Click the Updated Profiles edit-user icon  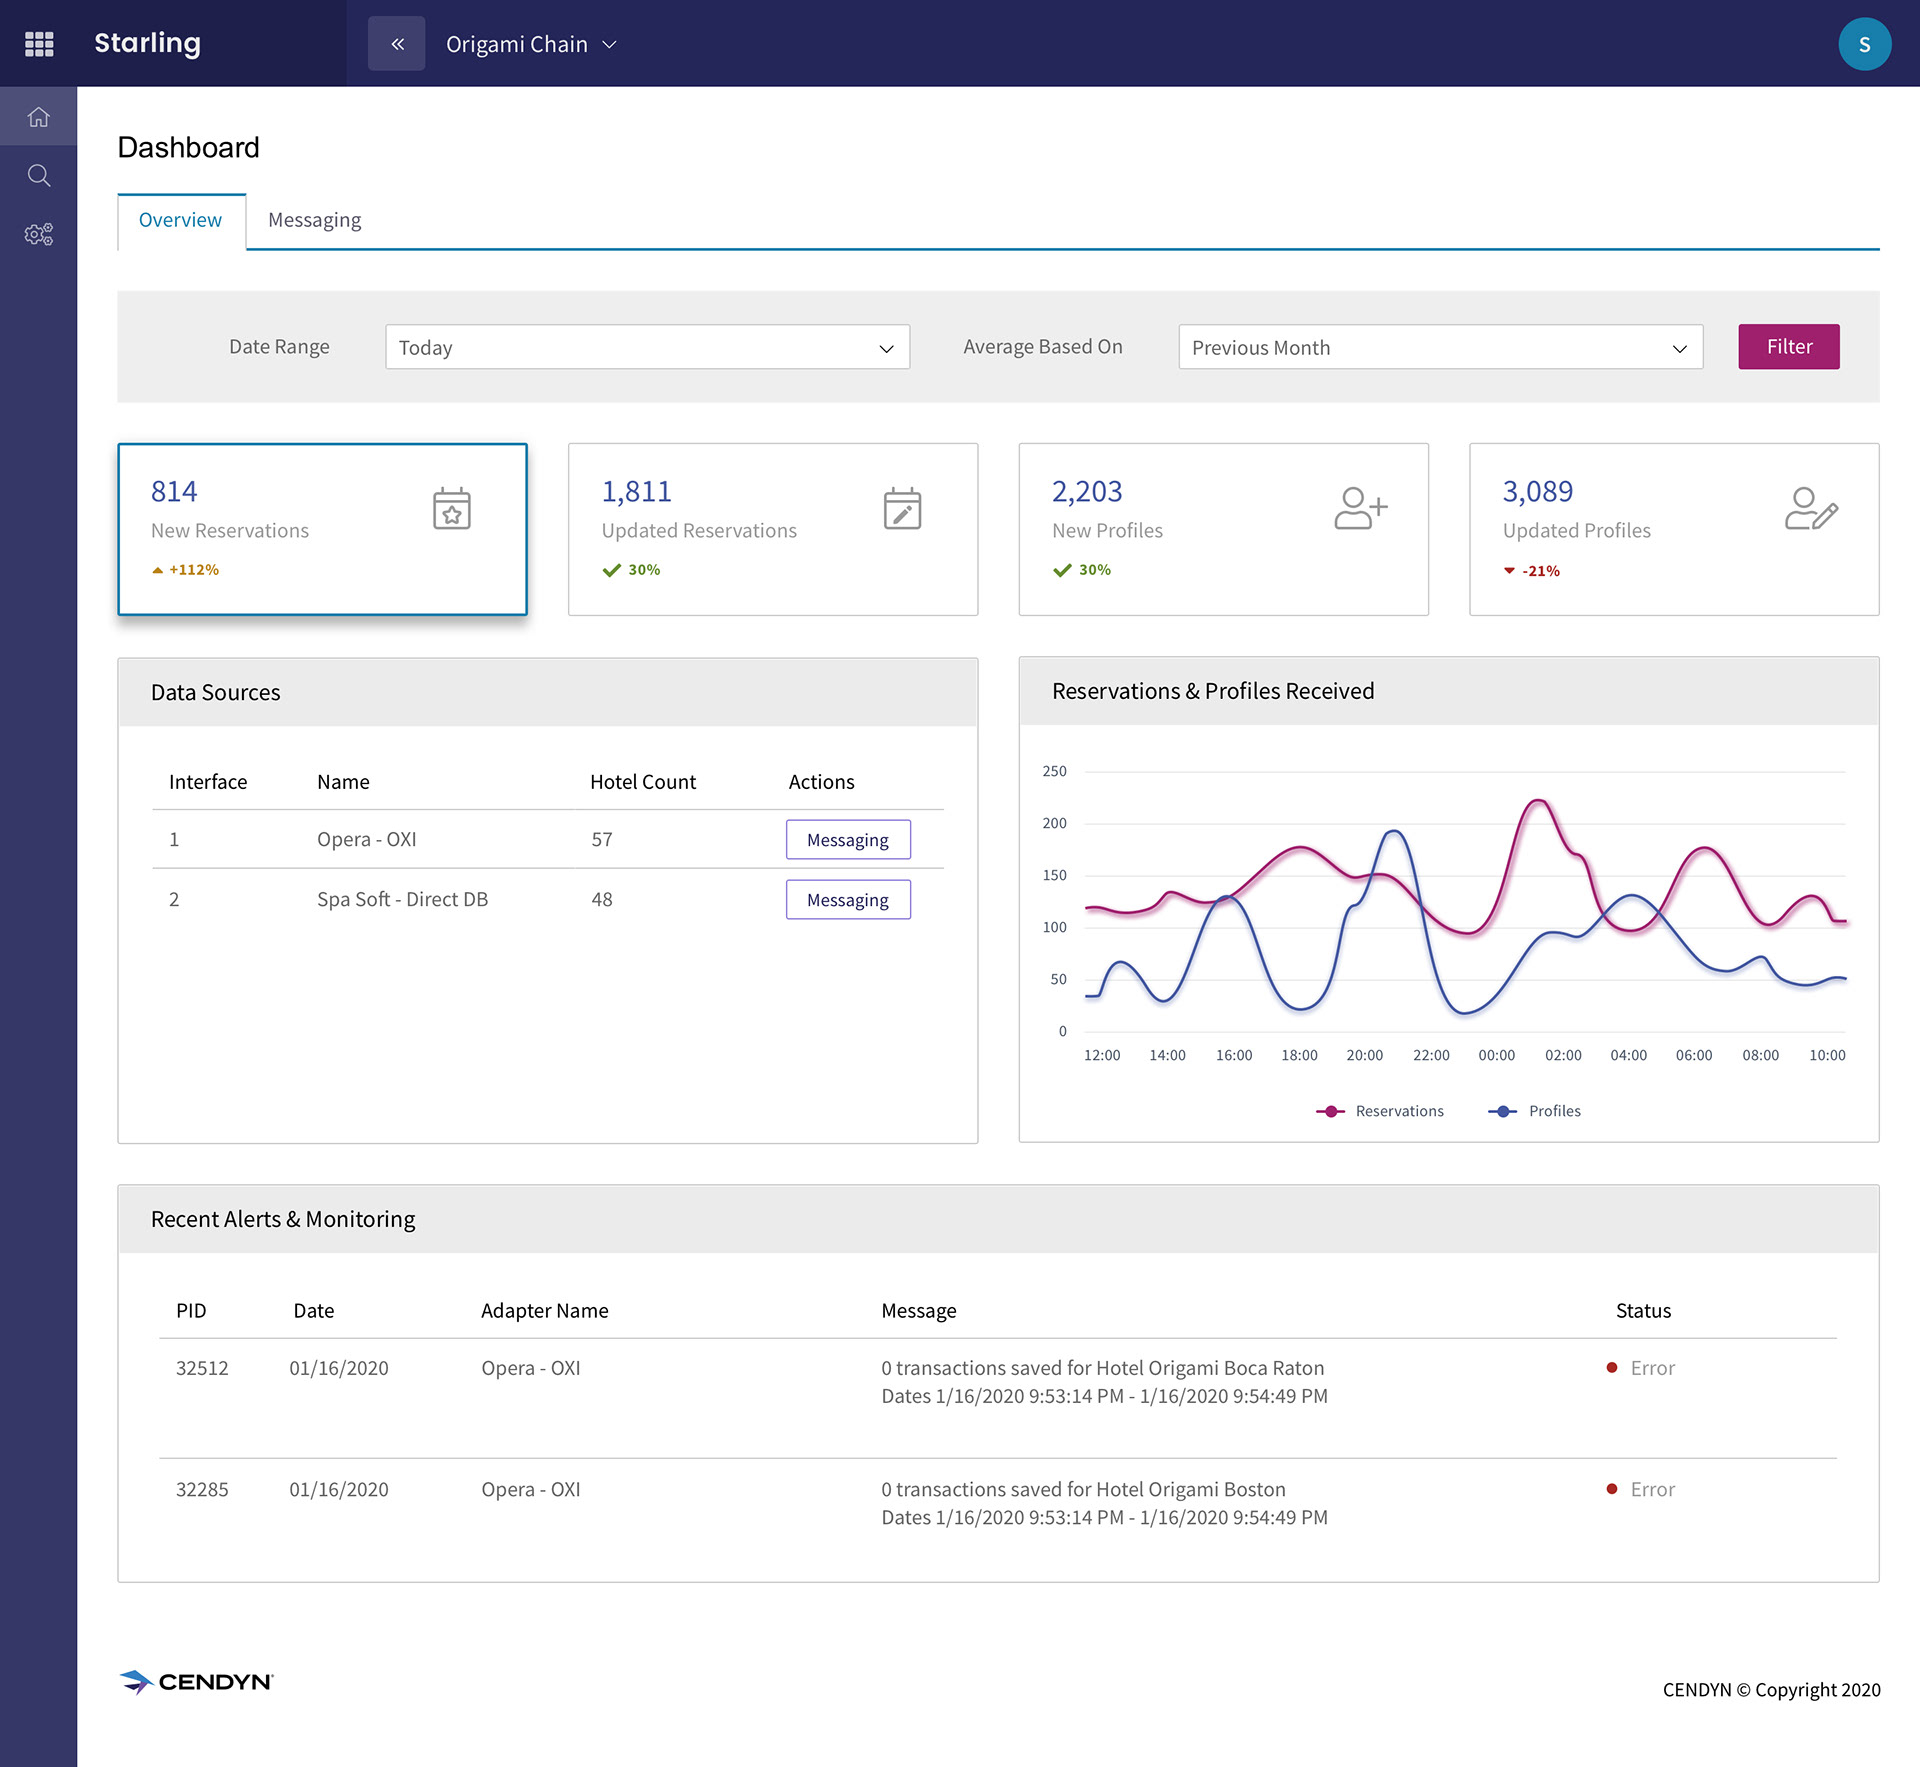[x=1811, y=508]
